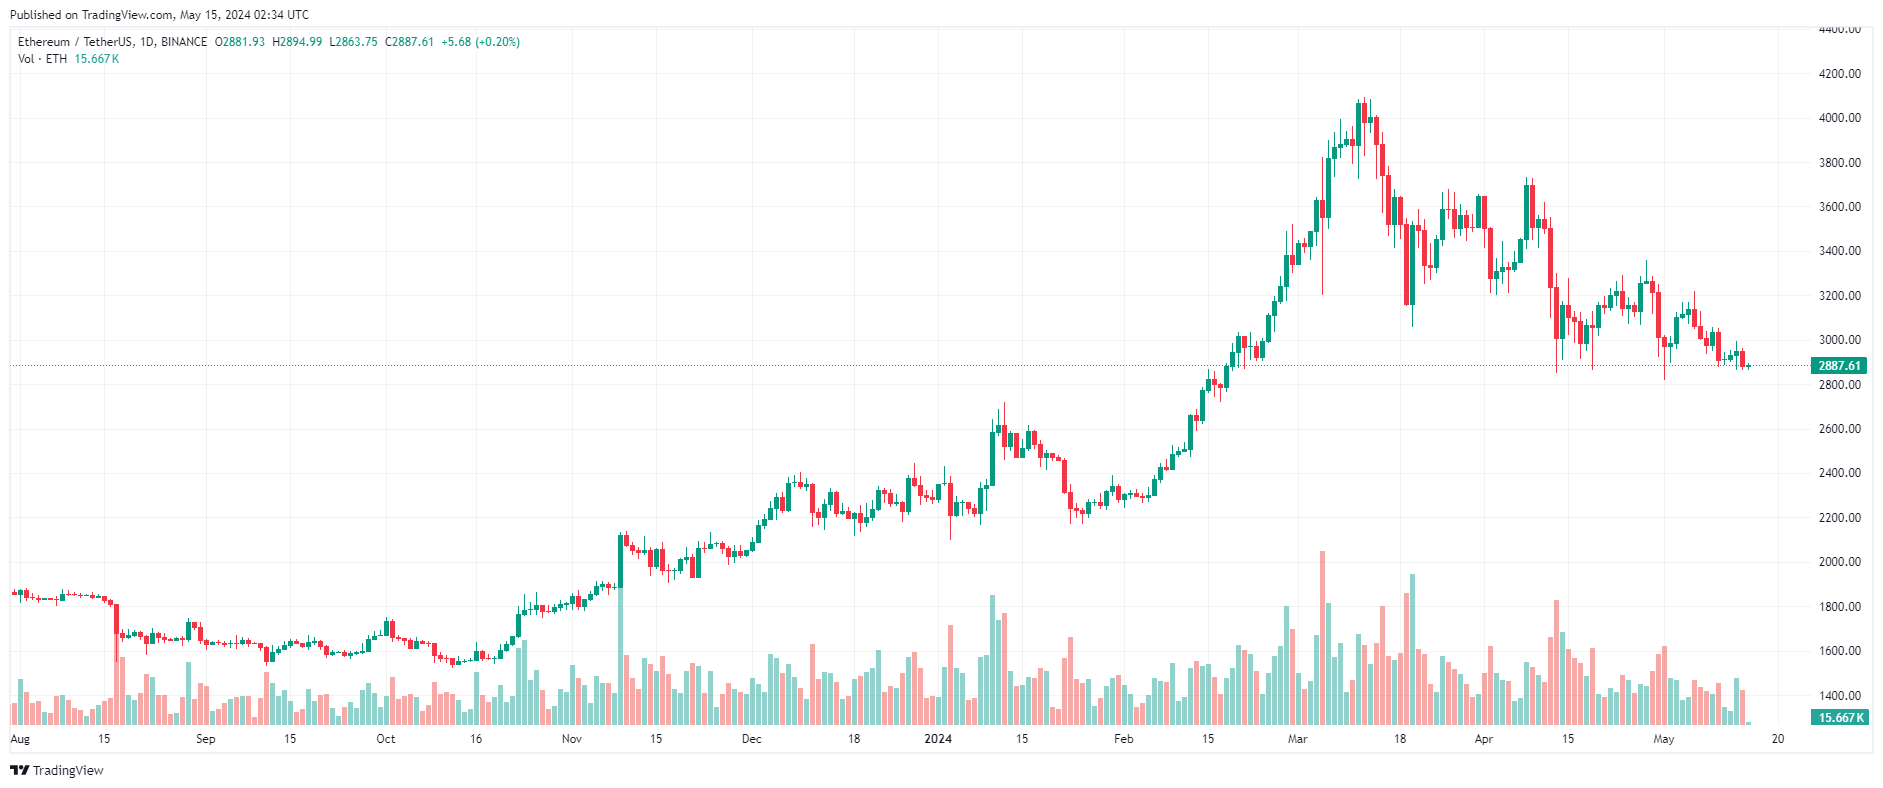The width and height of the screenshot is (1883, 788).
Task: Click the Sep marker on time axis
Action: click(205, 739)
